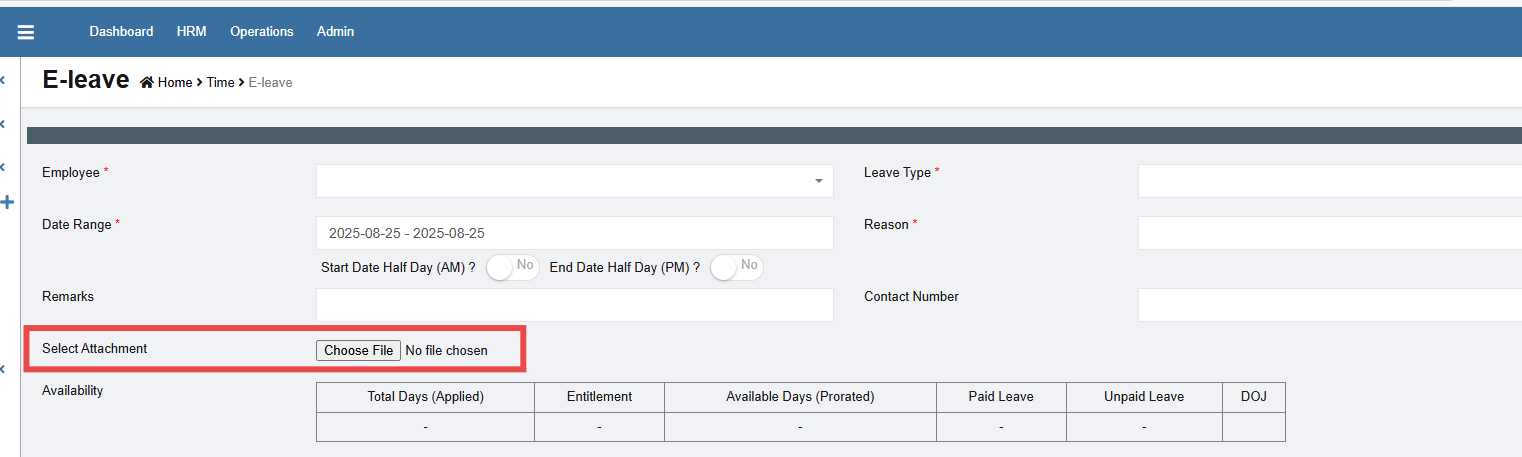This screenshot has height=457, width=1522.
Task: Open the Admin menu
Action: click(x=335, y=32)
